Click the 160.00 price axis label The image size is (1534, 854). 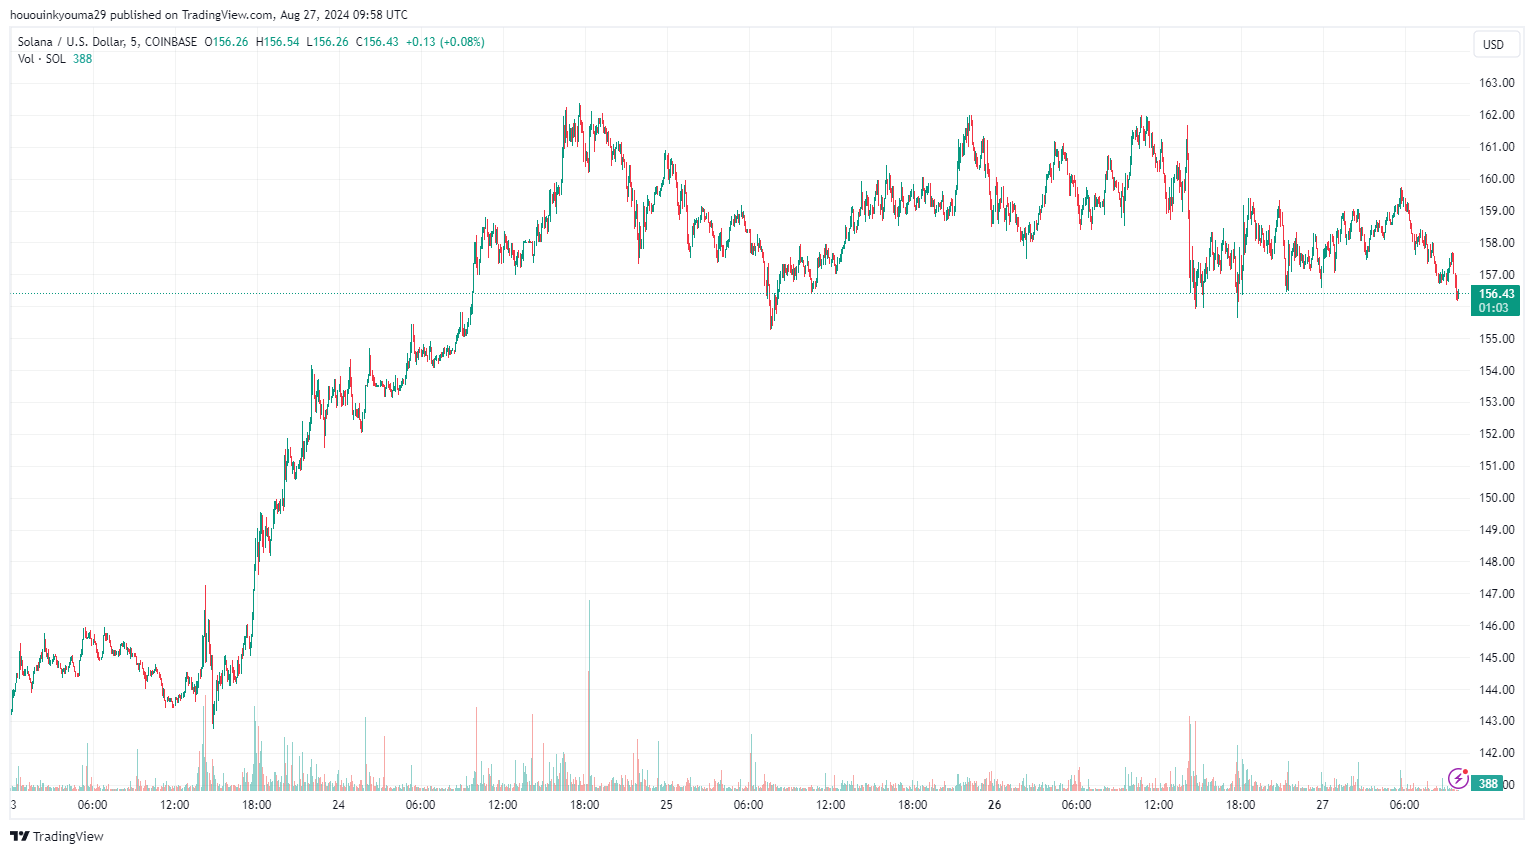pyautogui.click(x=1496, y=179)
